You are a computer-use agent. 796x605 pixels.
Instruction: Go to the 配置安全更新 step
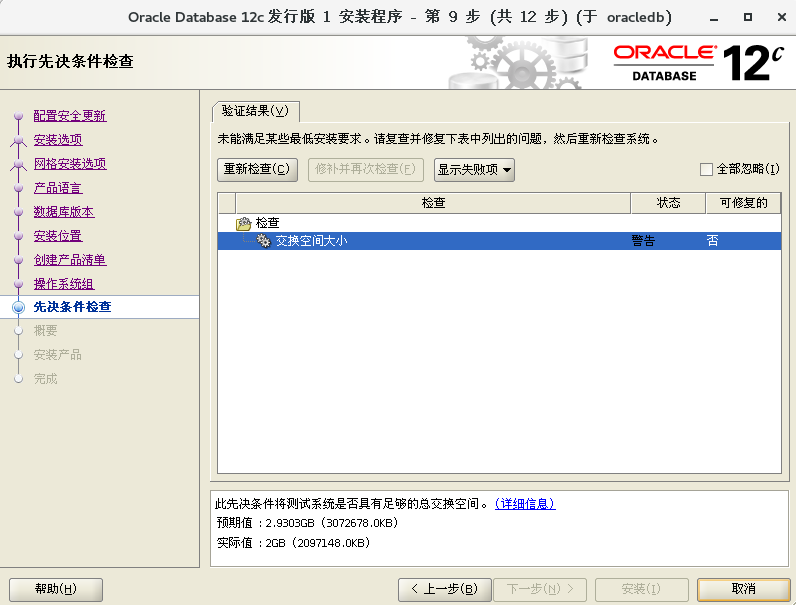70,116
